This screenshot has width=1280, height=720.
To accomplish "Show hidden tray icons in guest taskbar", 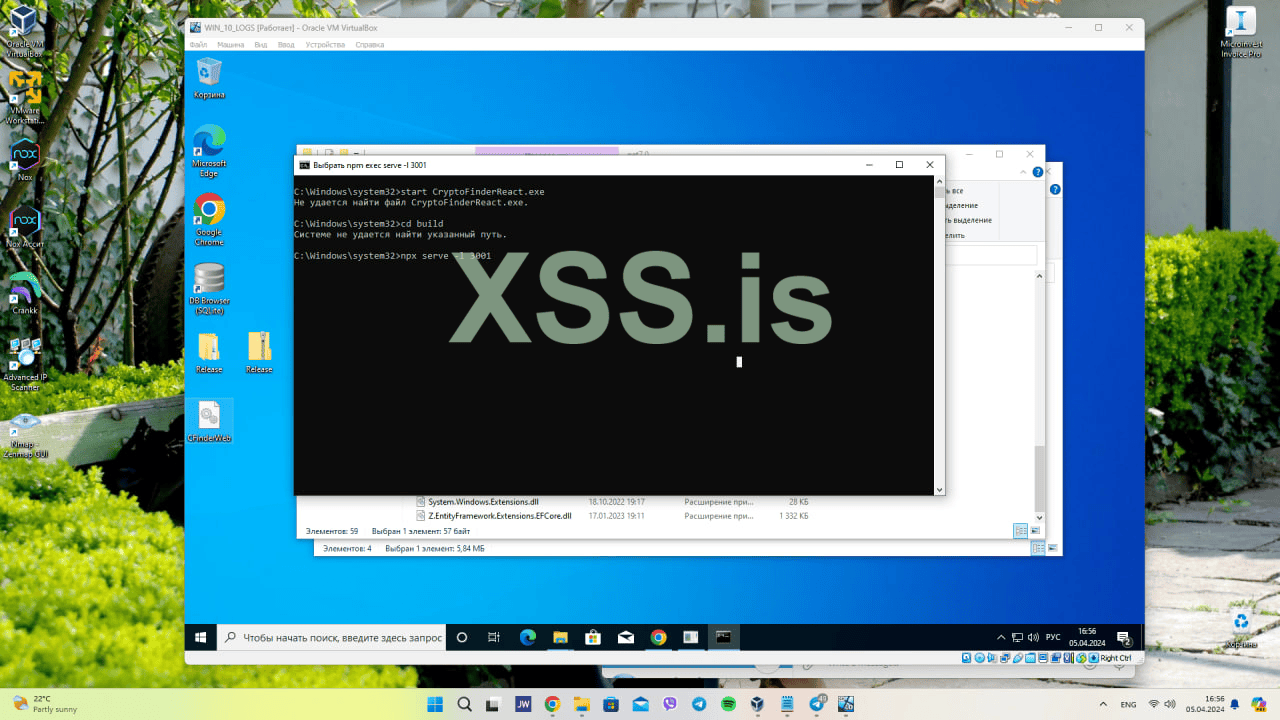I will coord(1002,637).
